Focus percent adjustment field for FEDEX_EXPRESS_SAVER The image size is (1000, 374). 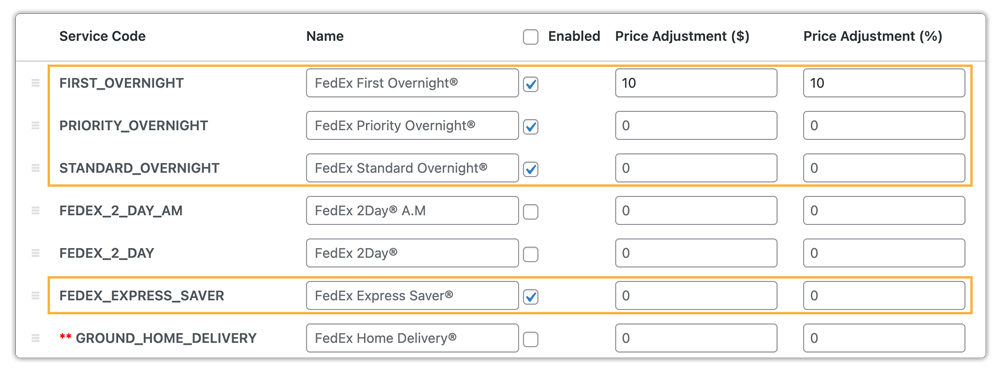pos(884,295)
